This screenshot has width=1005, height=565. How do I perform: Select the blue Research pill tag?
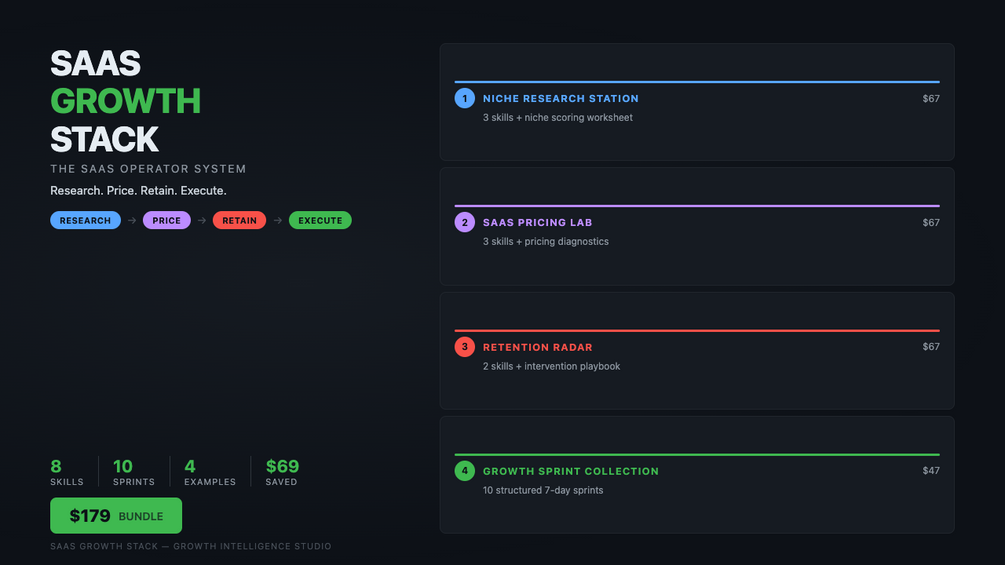tap(85, 221)
